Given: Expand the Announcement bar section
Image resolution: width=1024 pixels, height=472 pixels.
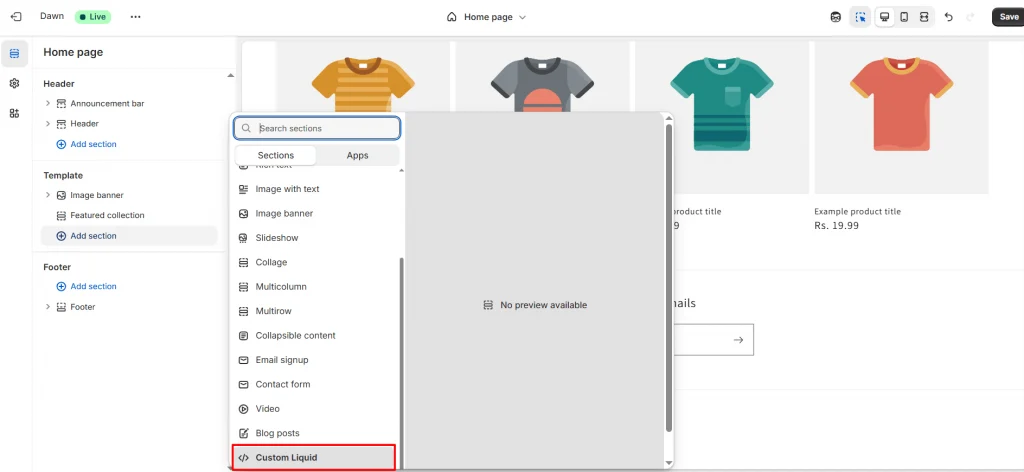Looking at the screenshot, I should (48, 103).
